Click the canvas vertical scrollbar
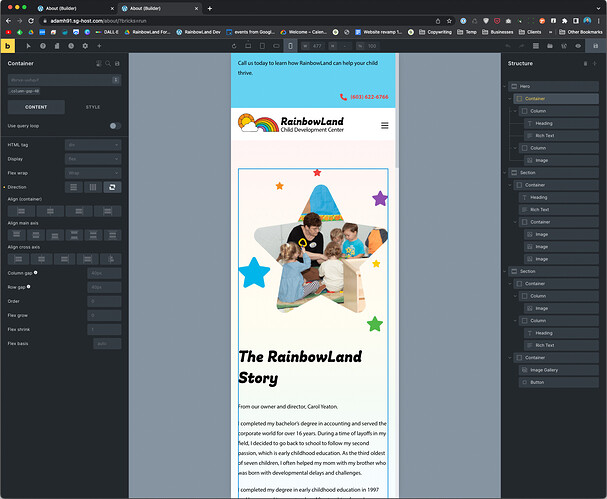This screenshot has width=607, height=499. 397,110
